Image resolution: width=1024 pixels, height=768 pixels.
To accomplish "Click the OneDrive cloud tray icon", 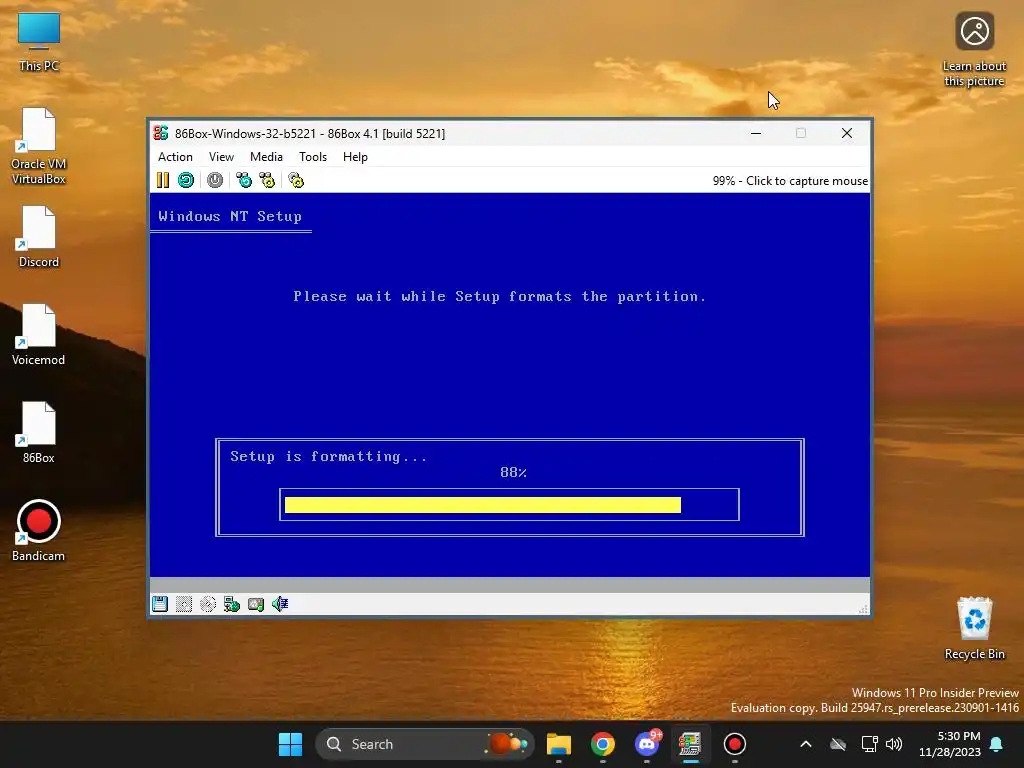I will 838,744.
